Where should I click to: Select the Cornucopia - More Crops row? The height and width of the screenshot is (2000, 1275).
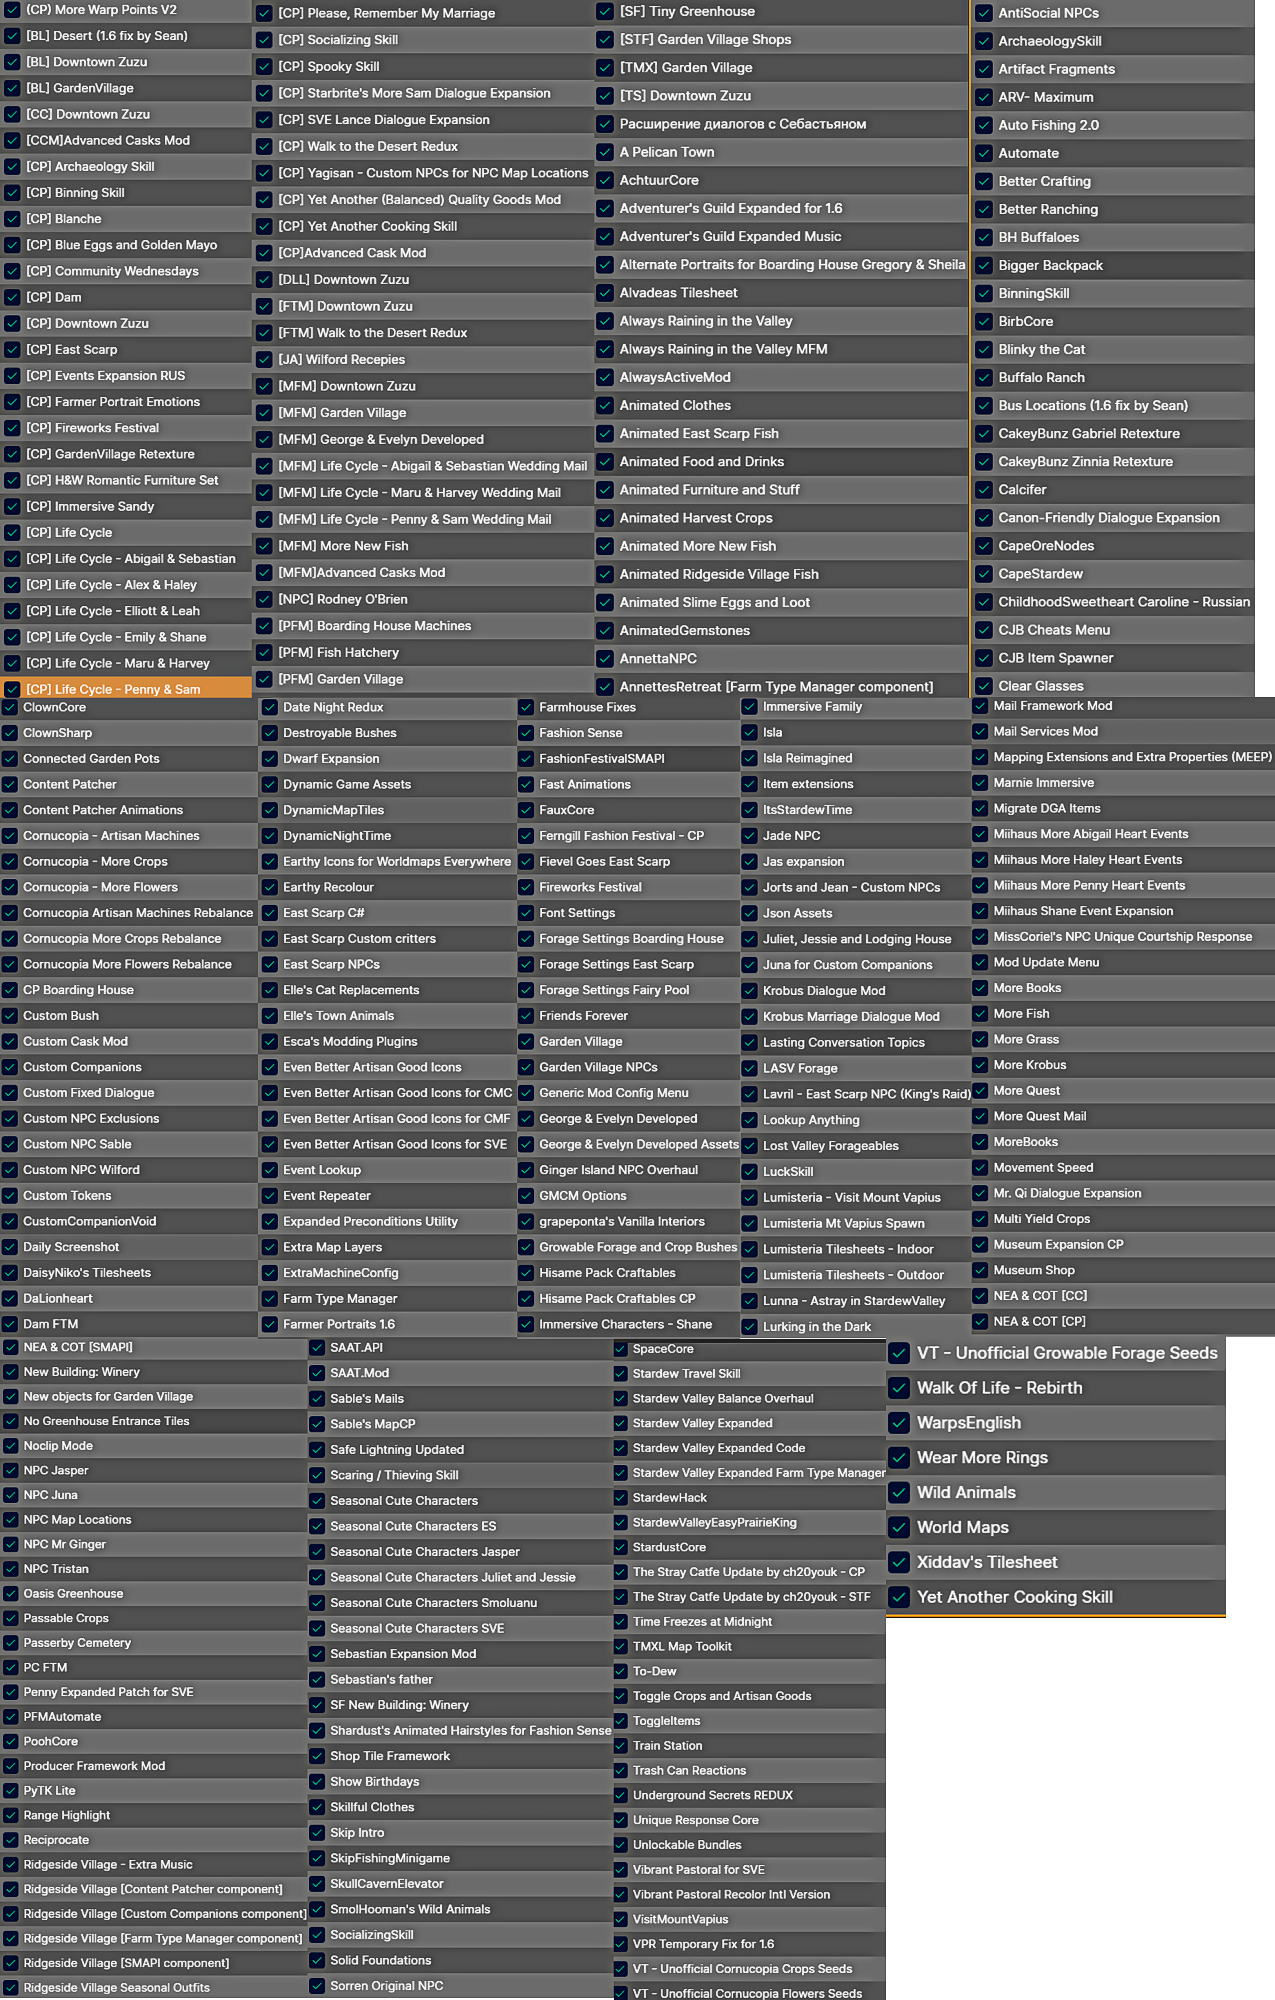tap(129, 862)
